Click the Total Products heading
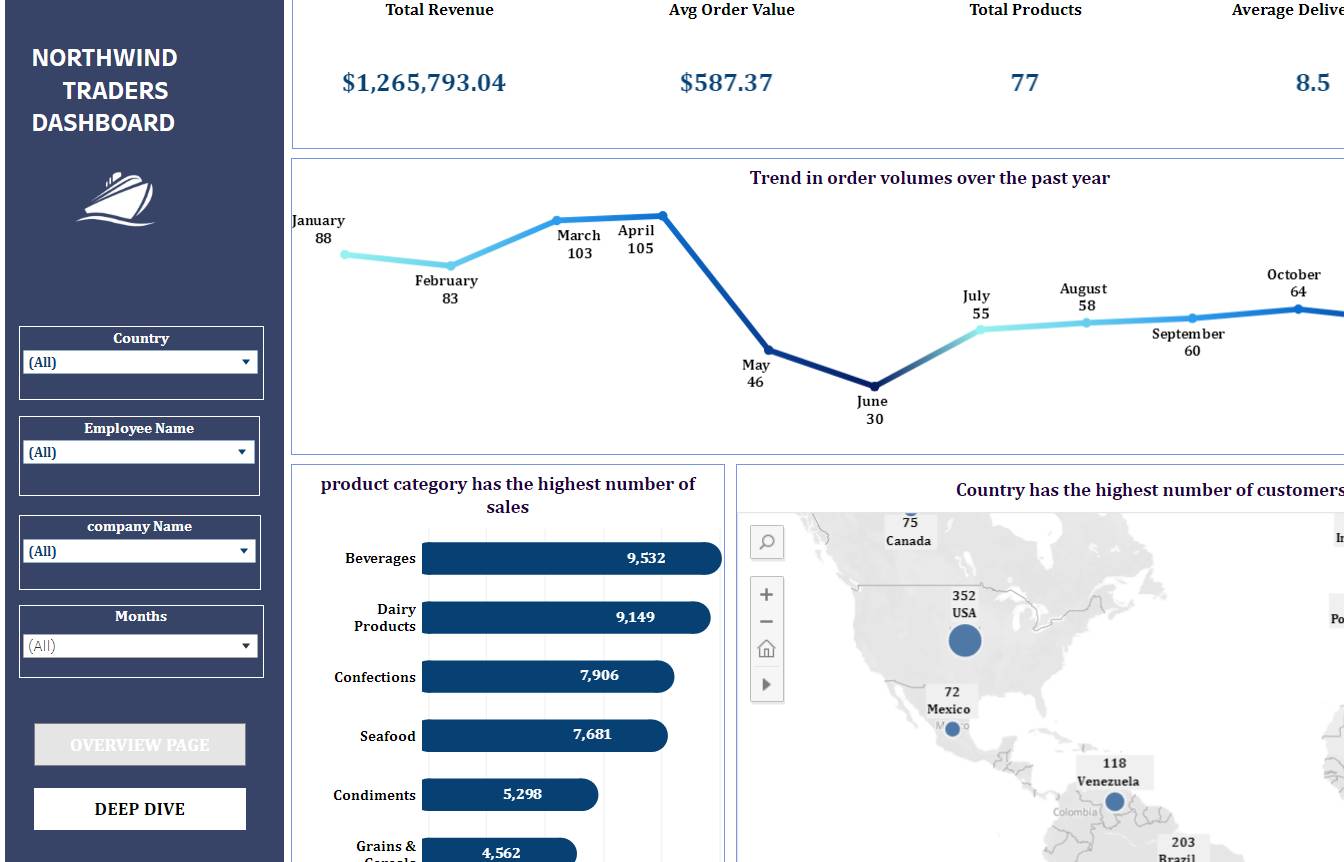 click(1026, 10)
